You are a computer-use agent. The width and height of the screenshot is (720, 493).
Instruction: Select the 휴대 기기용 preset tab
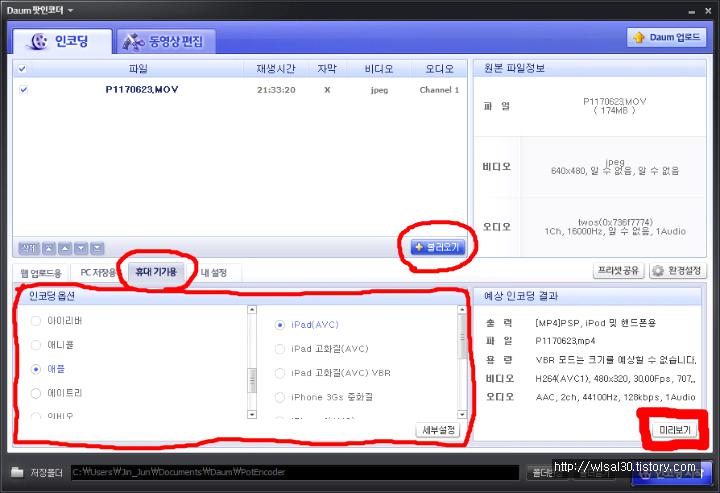(156, 272)
